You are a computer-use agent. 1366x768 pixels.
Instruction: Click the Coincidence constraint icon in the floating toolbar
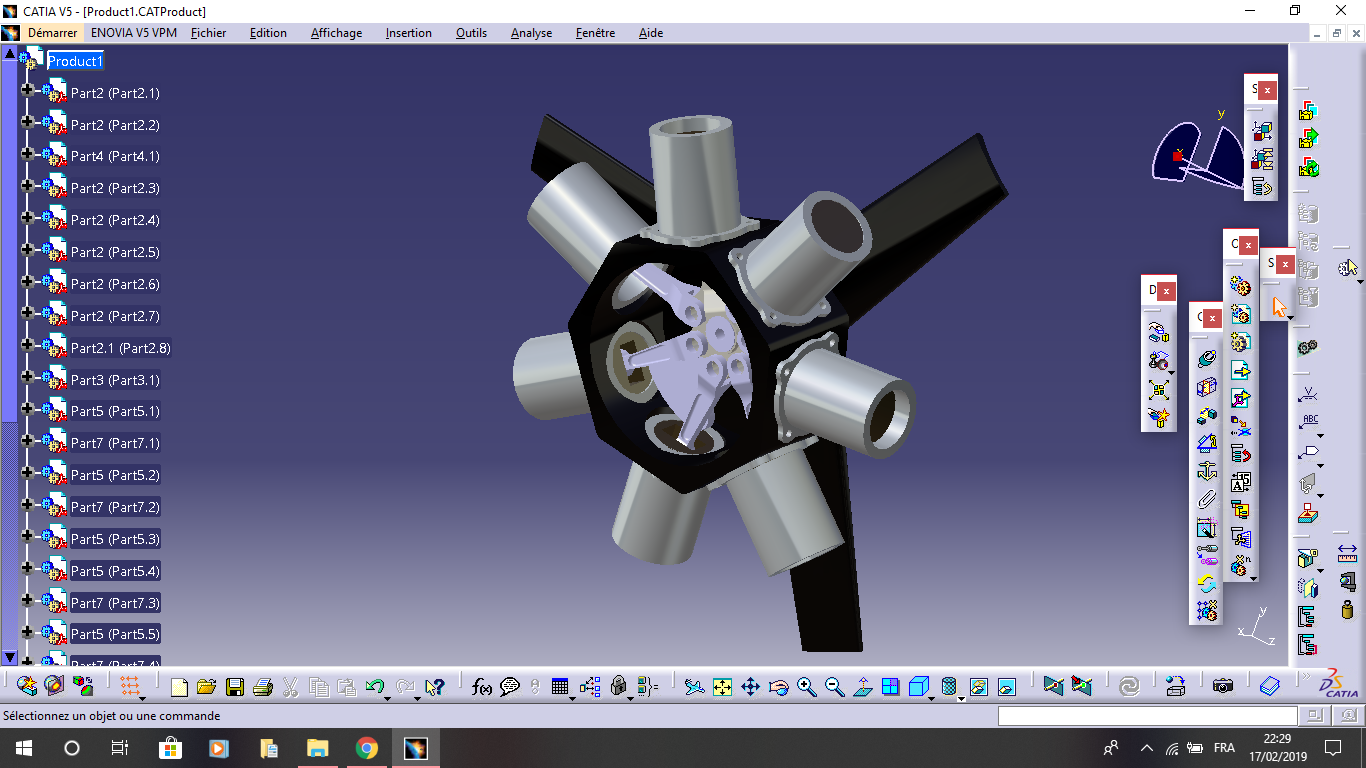1207,358
